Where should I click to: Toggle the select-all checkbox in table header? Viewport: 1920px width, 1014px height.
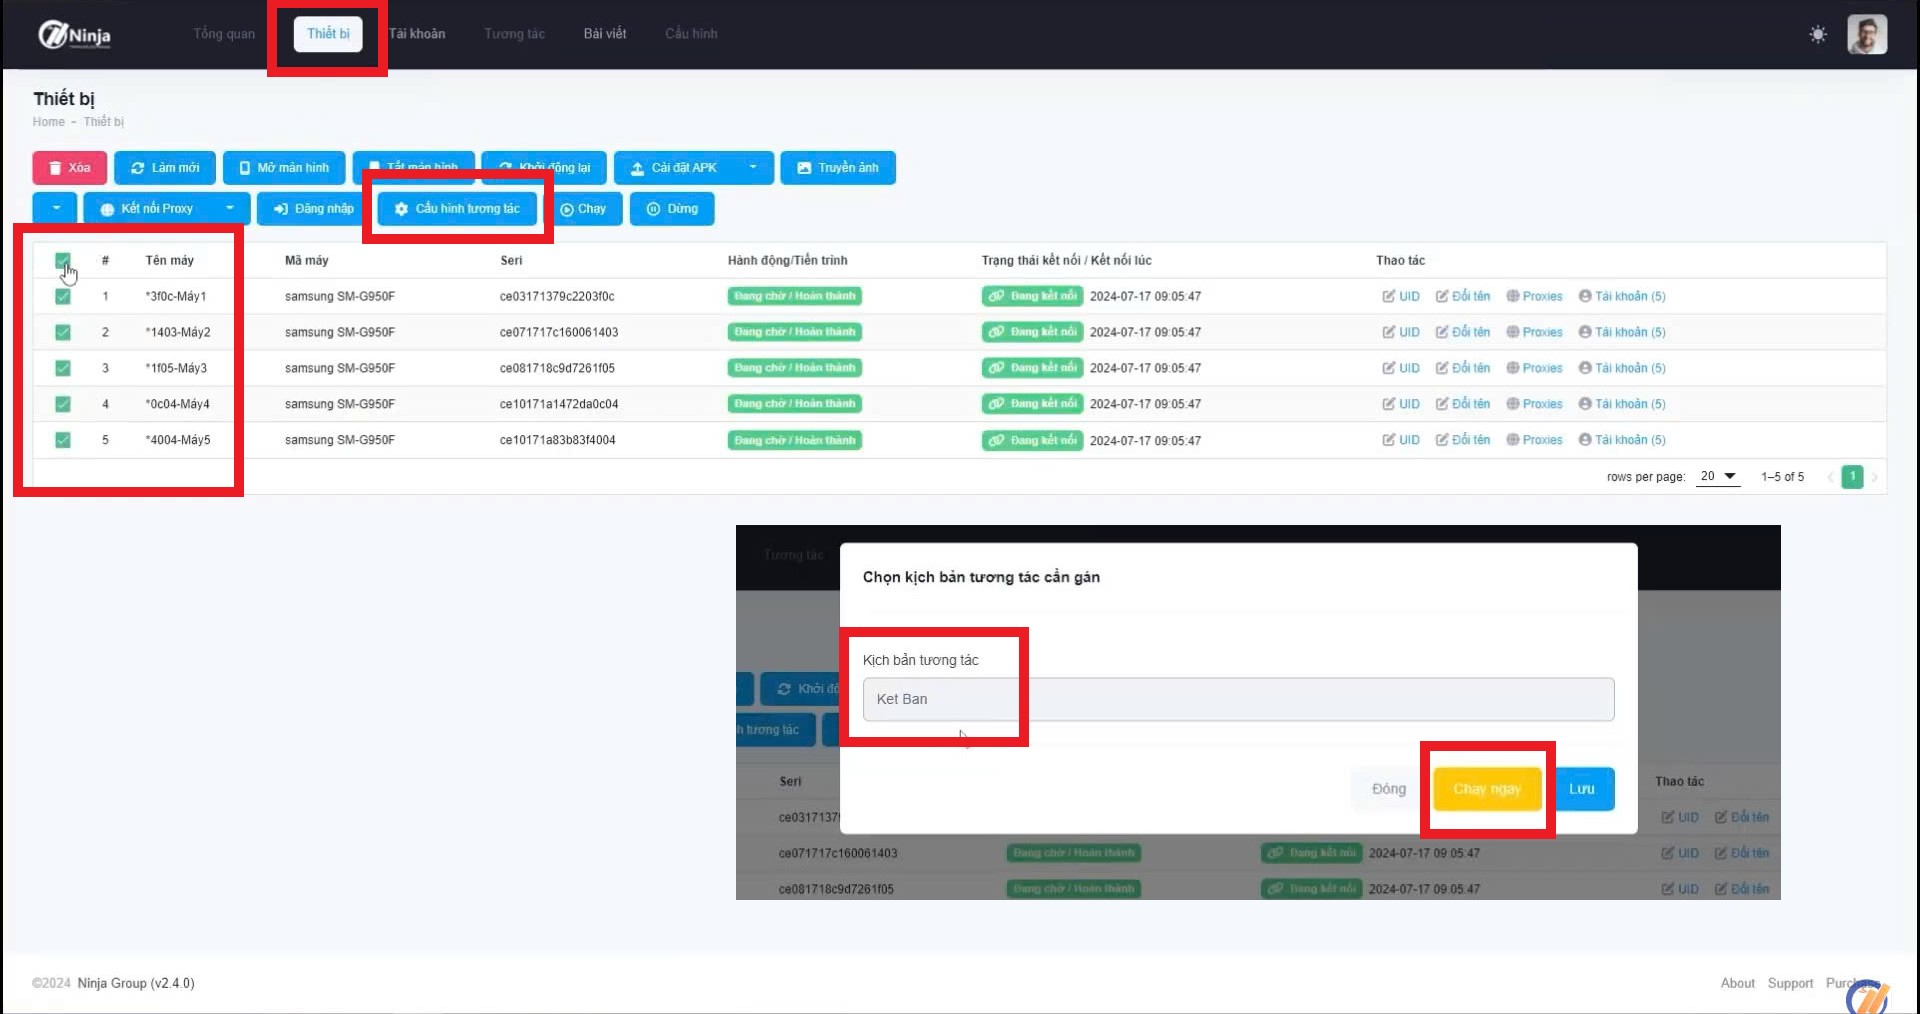[x=63, y=261]
